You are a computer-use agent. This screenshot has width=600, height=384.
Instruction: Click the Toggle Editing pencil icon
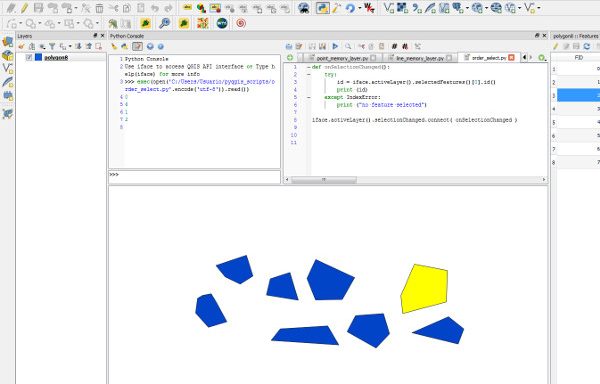coord(24,8)
